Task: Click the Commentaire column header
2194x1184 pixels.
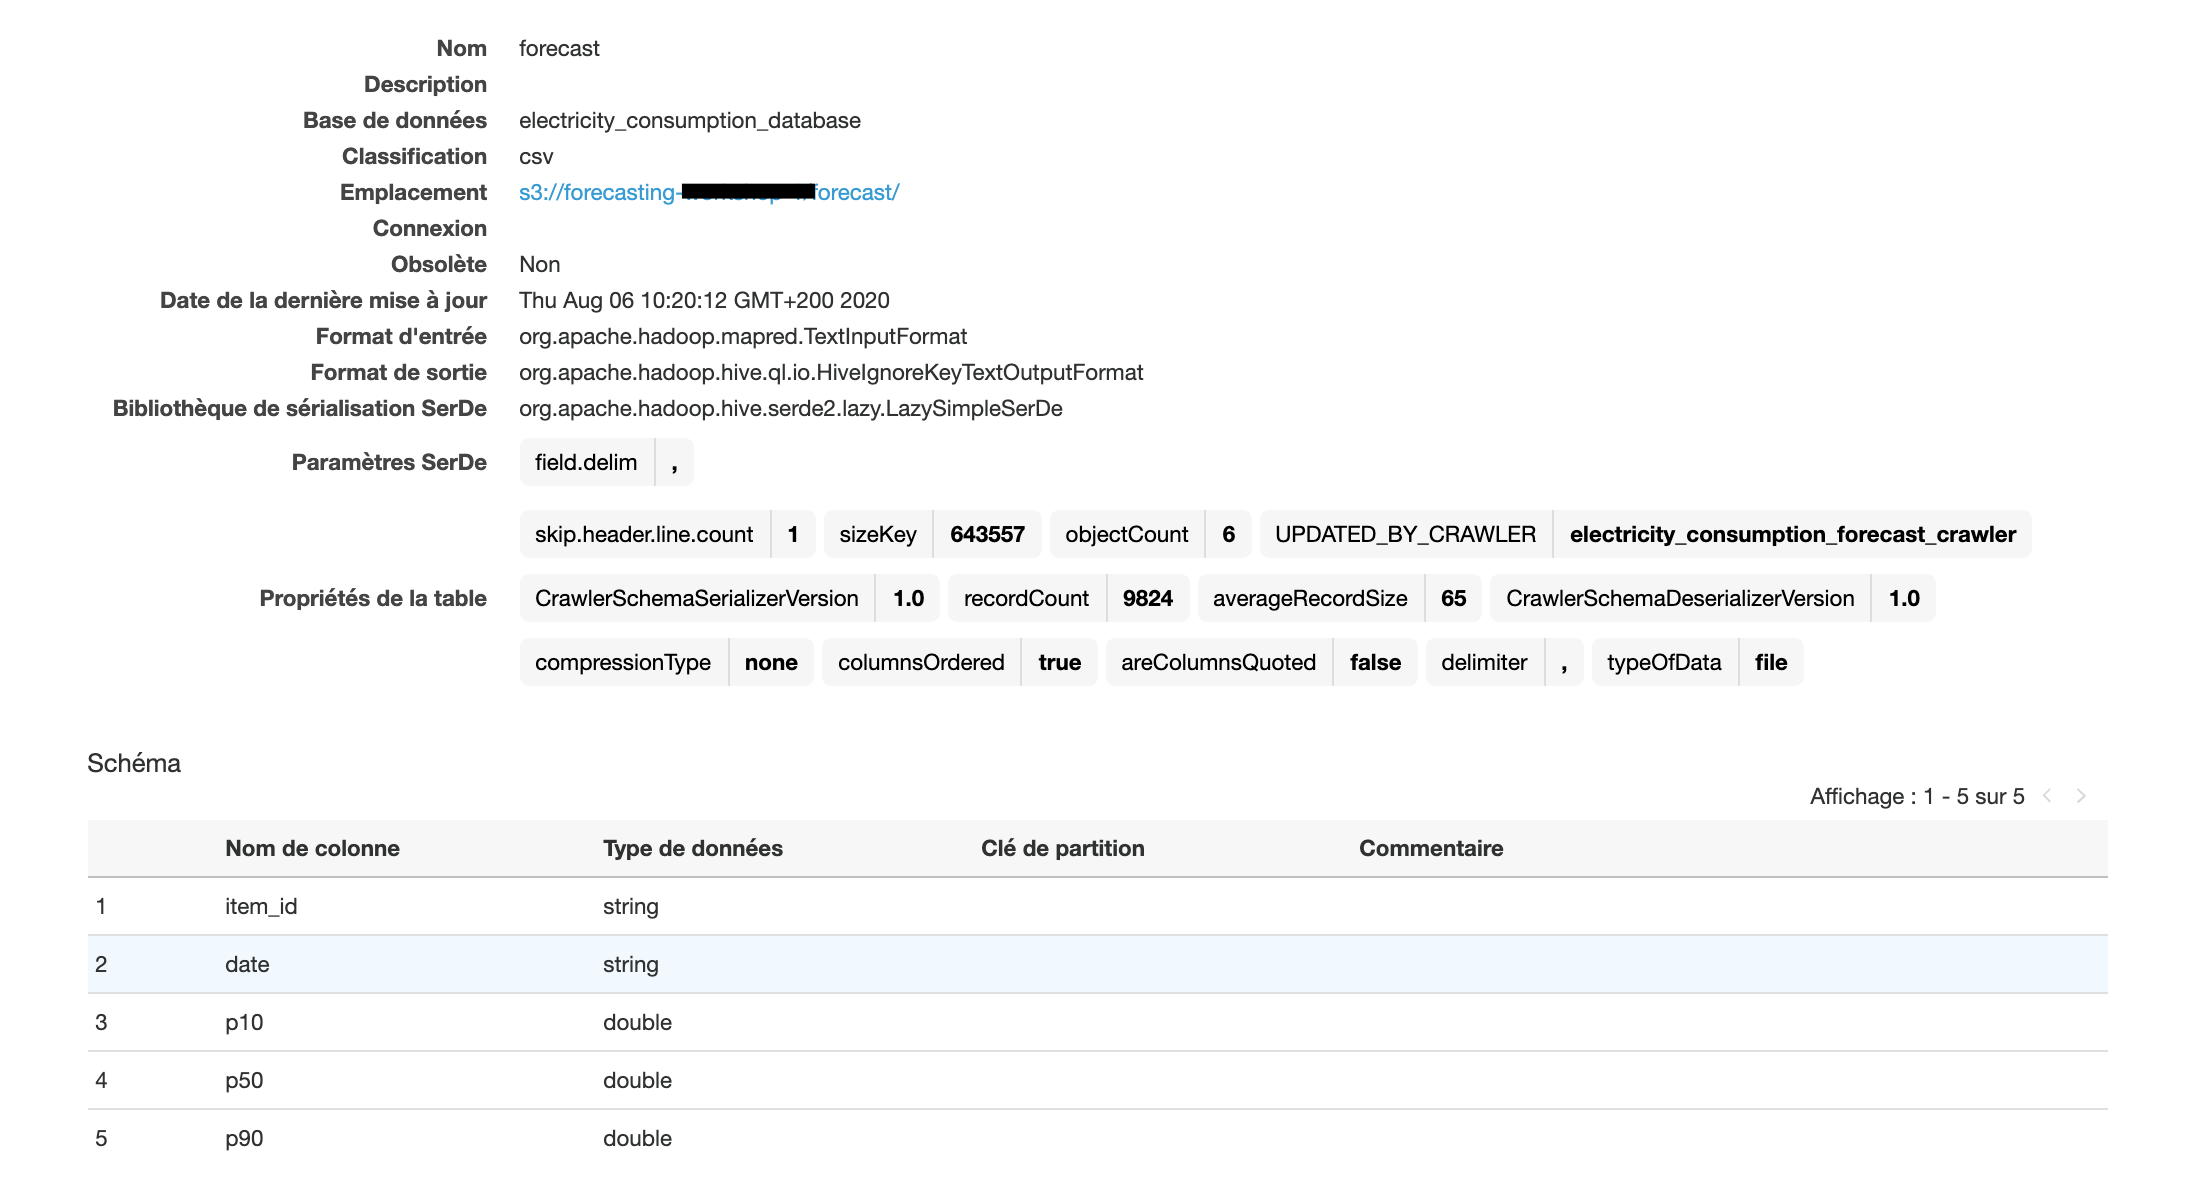Action: pos(1430,848)
